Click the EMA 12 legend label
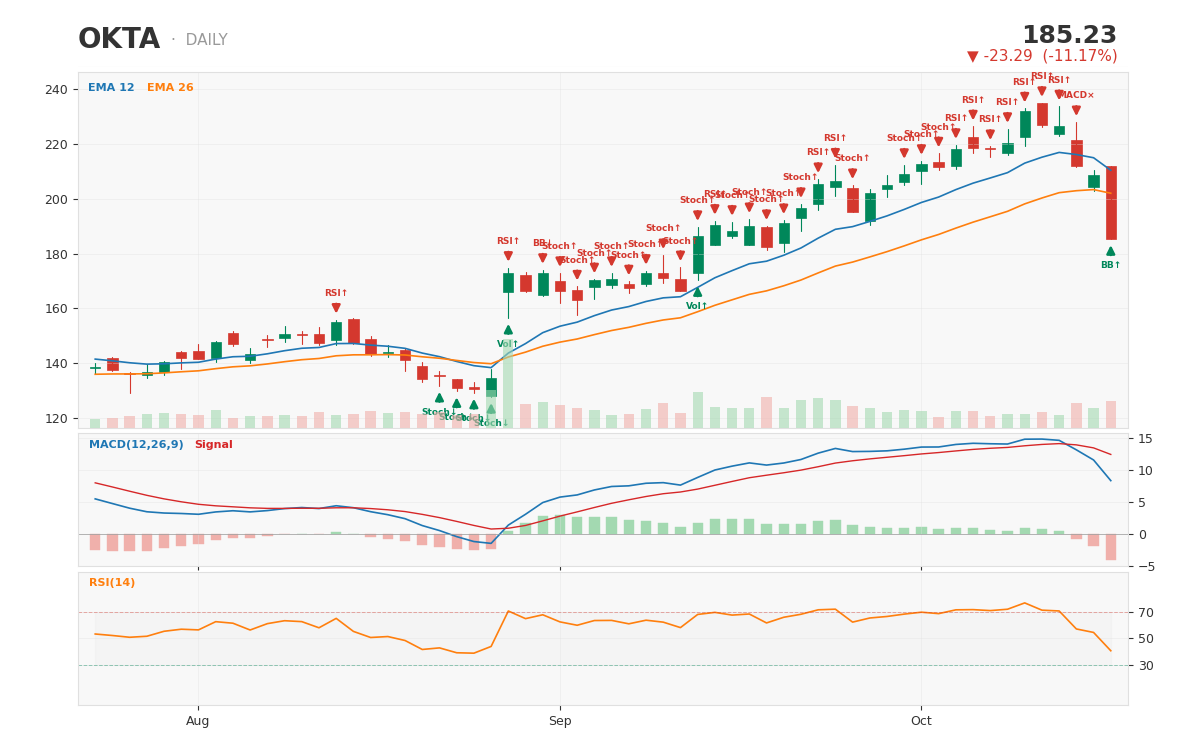 pyautogui.click(x=111, y=88)
